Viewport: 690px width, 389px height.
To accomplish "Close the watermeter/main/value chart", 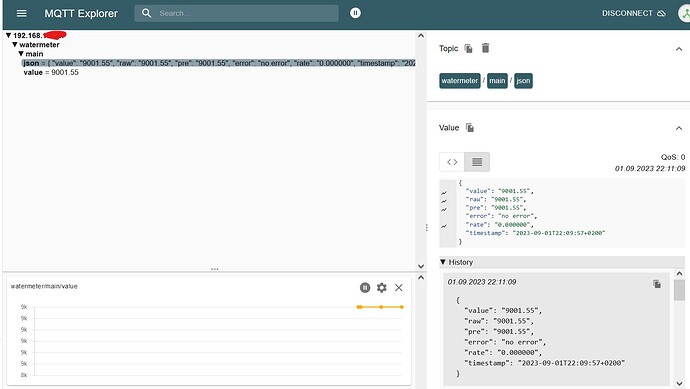I will click(399, 287).
